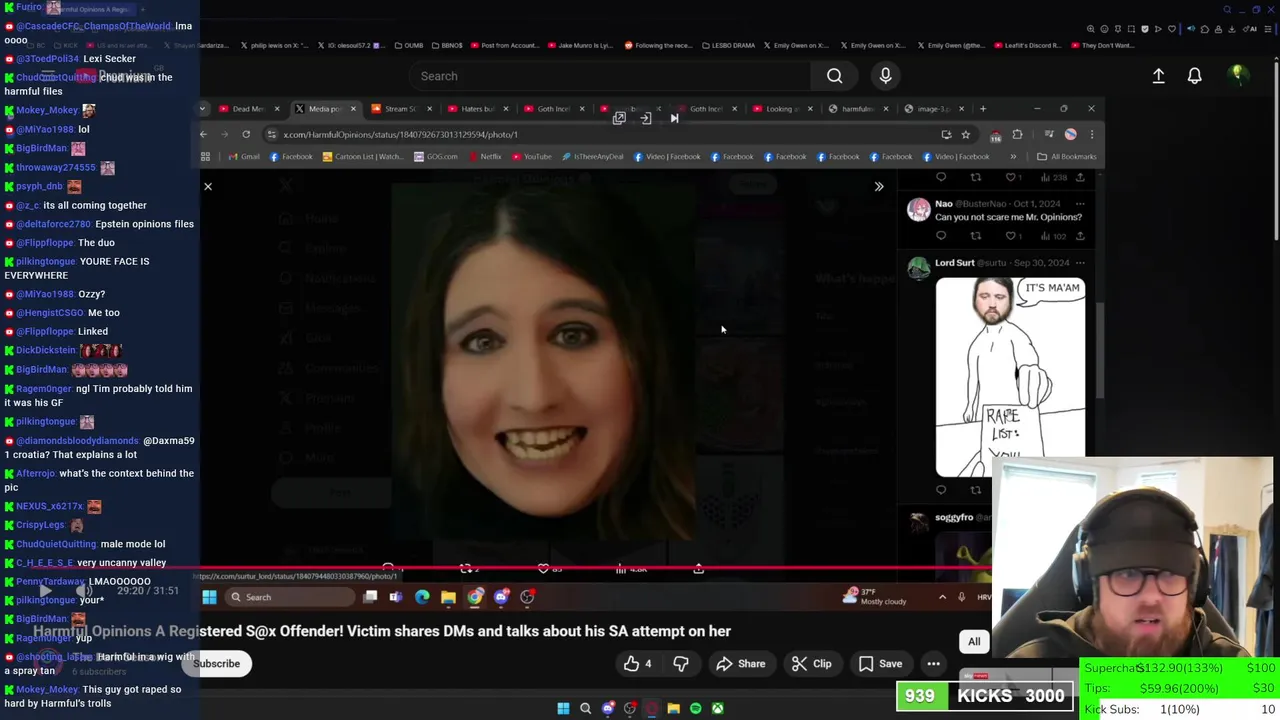Open YouTube notifications bell
Image resolution: width=1280 pixels, height=720 pixels.
(x=1194, y=76)
